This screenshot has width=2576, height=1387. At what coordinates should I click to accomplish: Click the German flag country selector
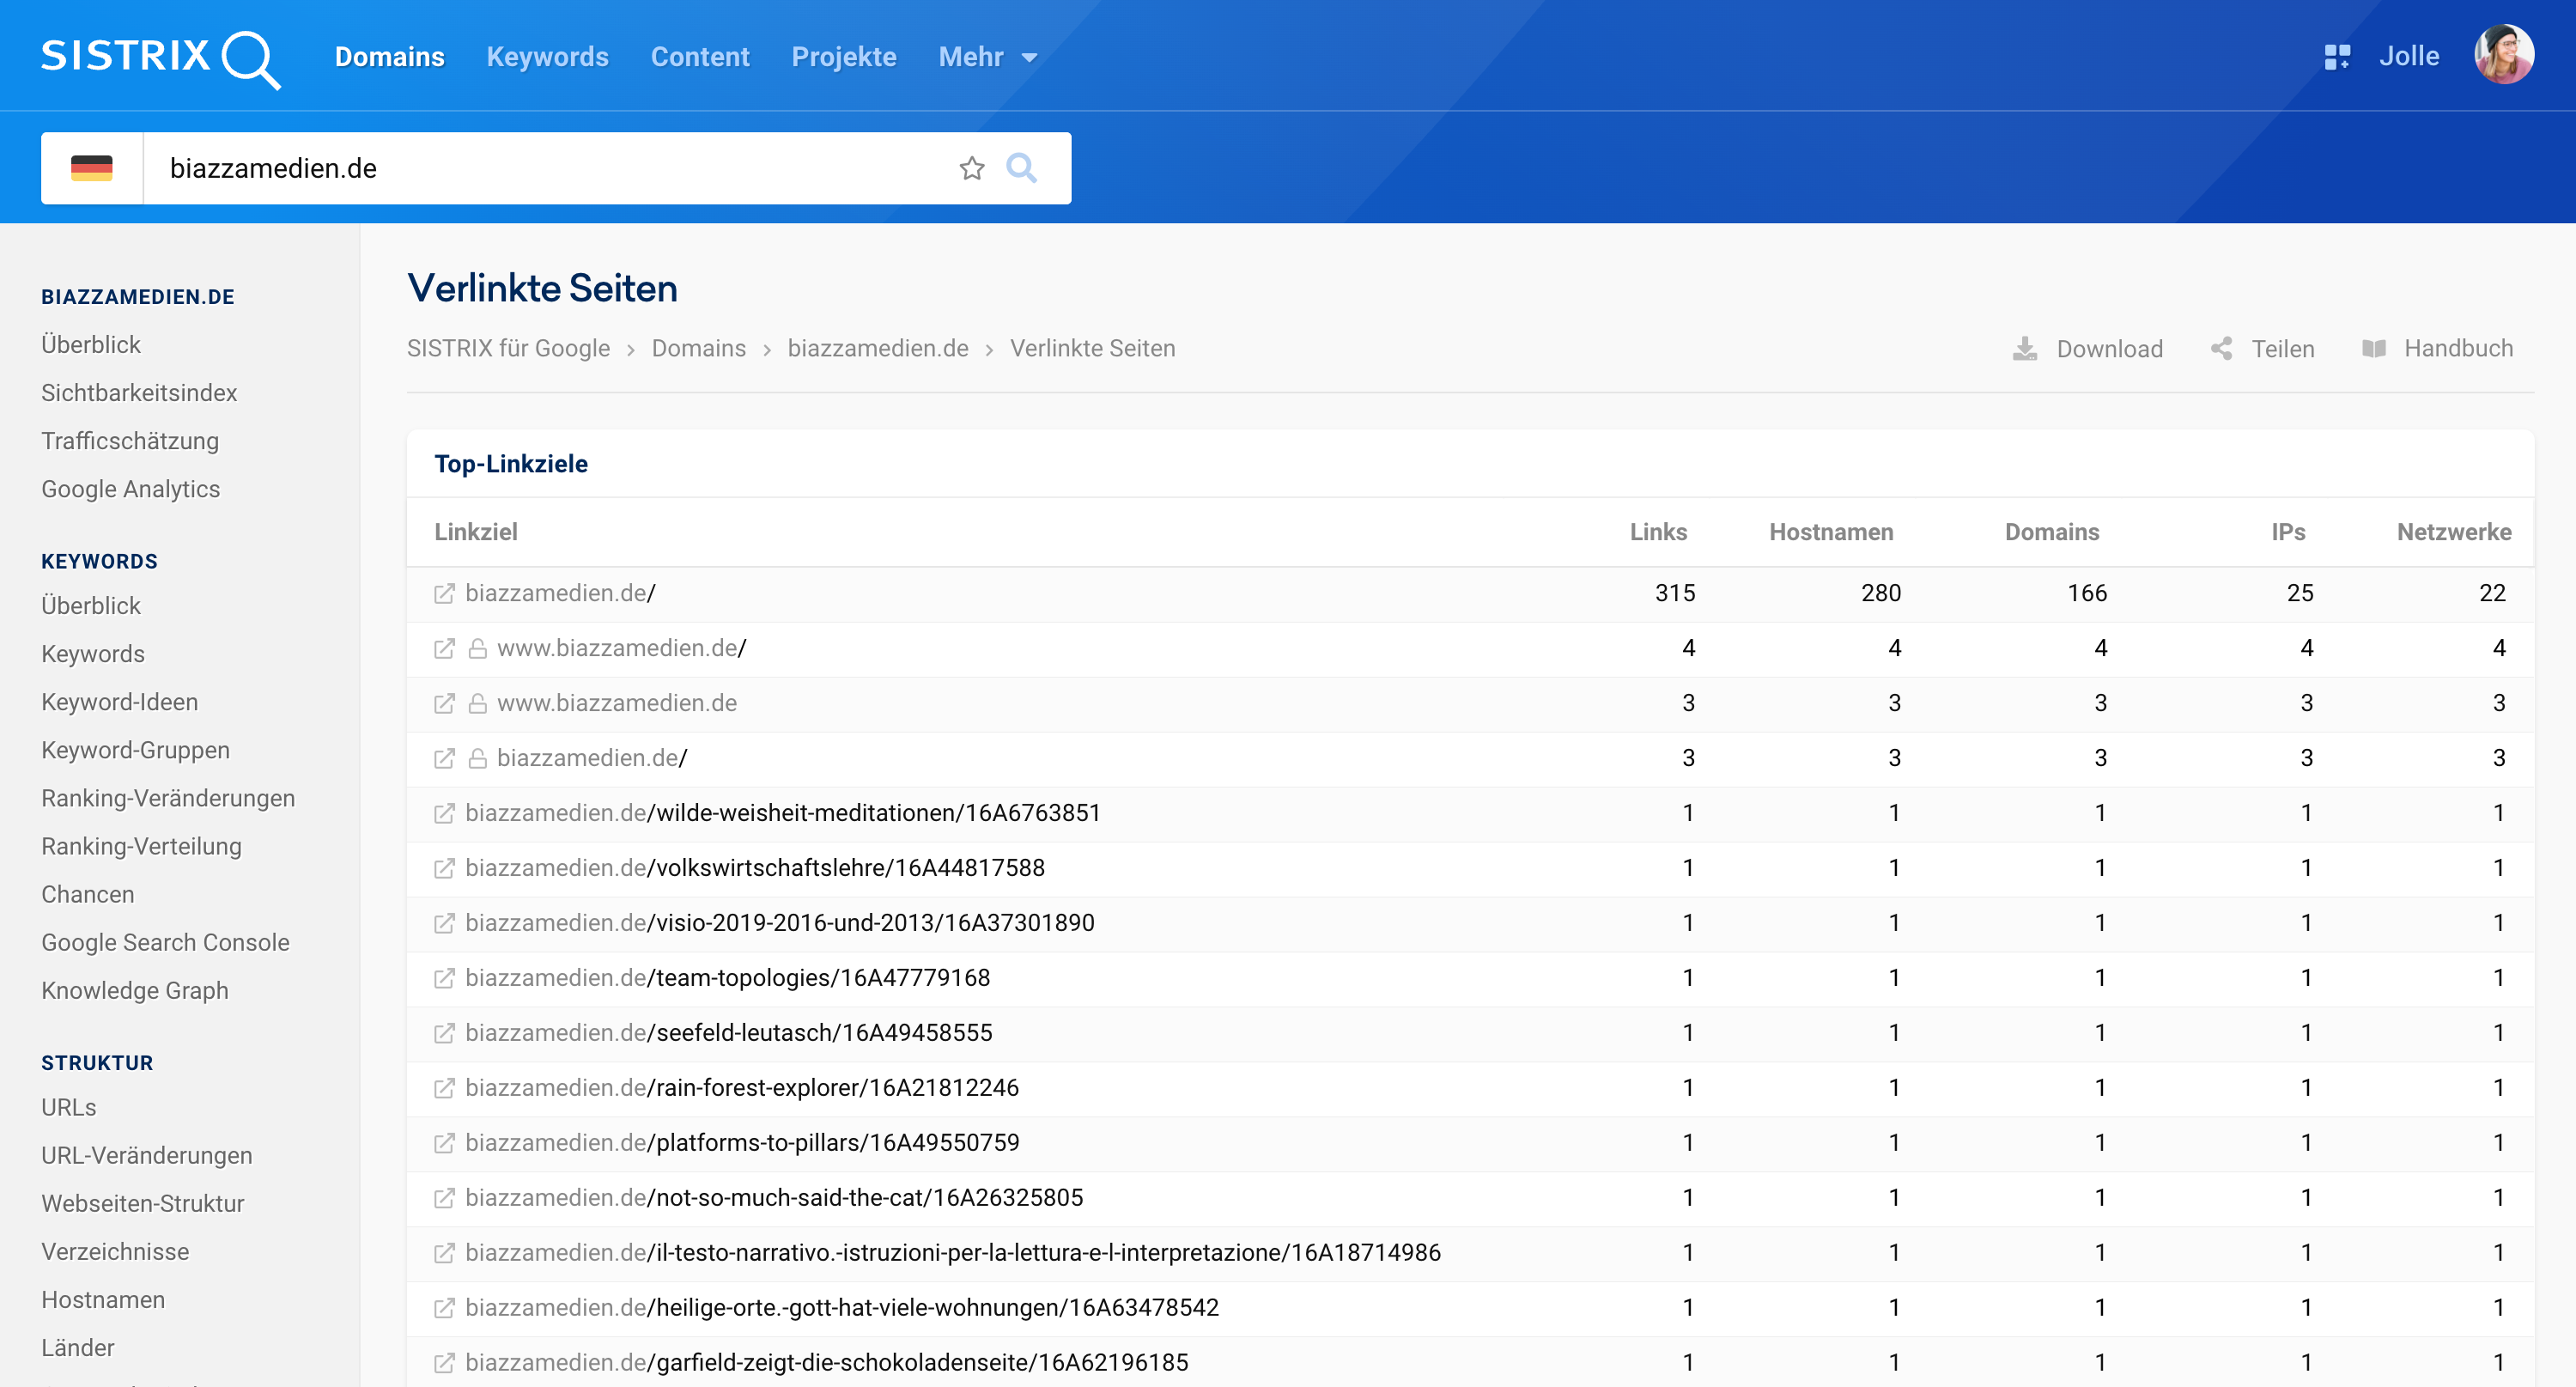coord(91,167)
